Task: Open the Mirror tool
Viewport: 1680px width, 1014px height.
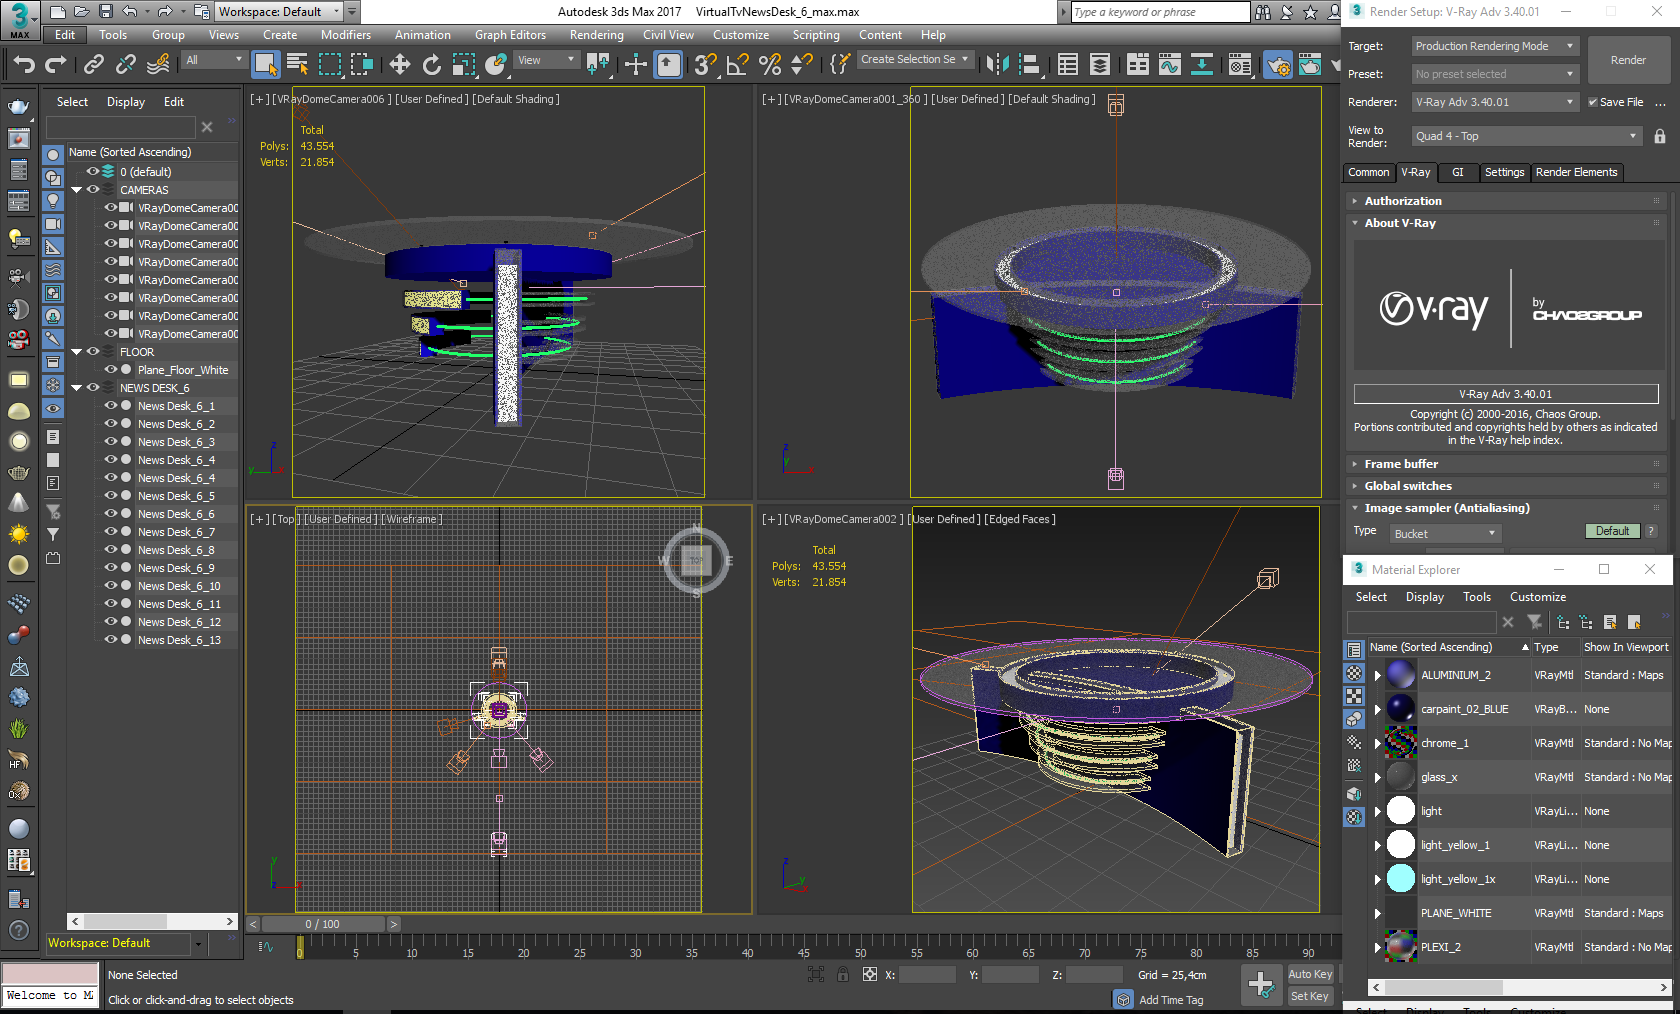Action: 997,65
